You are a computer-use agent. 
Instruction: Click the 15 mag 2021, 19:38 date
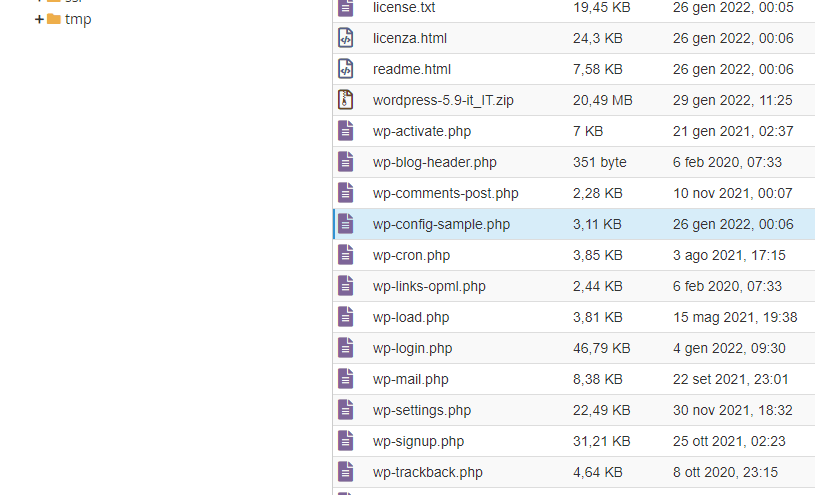pyautogui.click(x=735, y=318)
